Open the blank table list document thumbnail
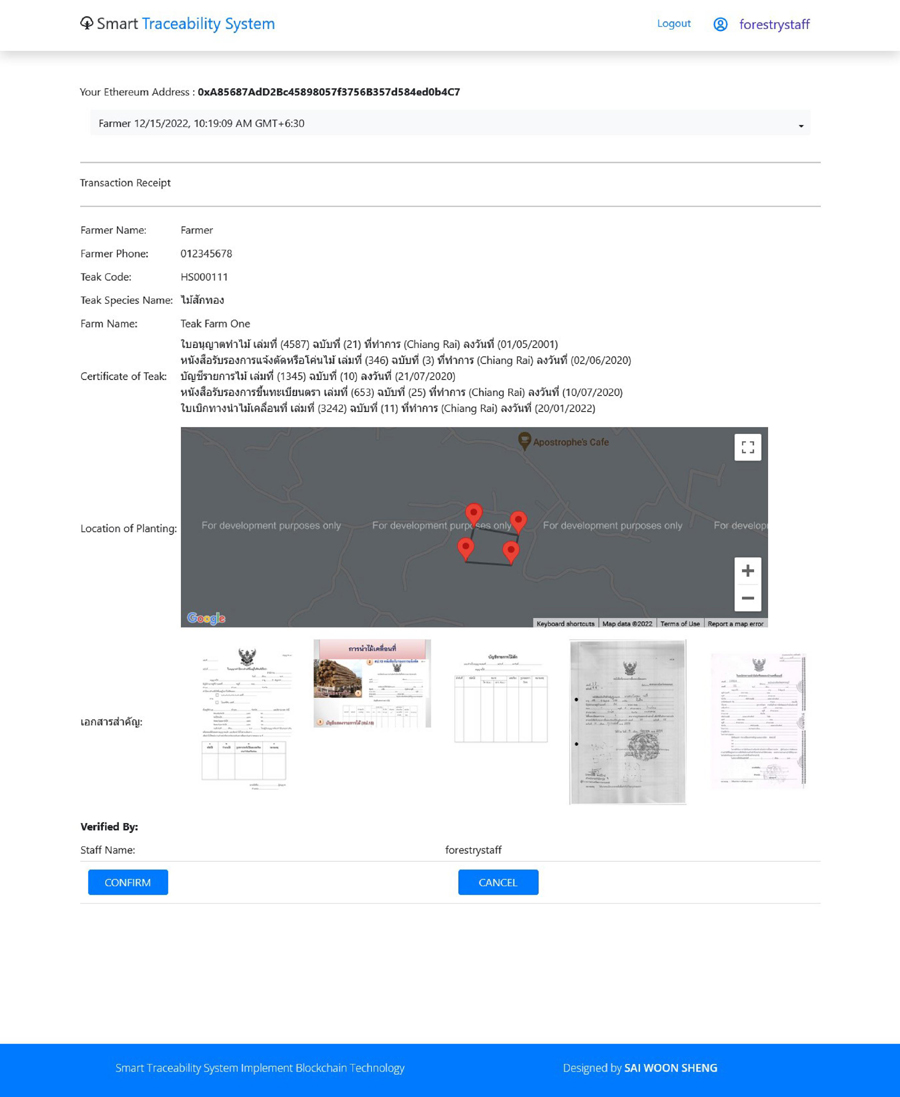 pyautogui.click(x=500, y=698)
